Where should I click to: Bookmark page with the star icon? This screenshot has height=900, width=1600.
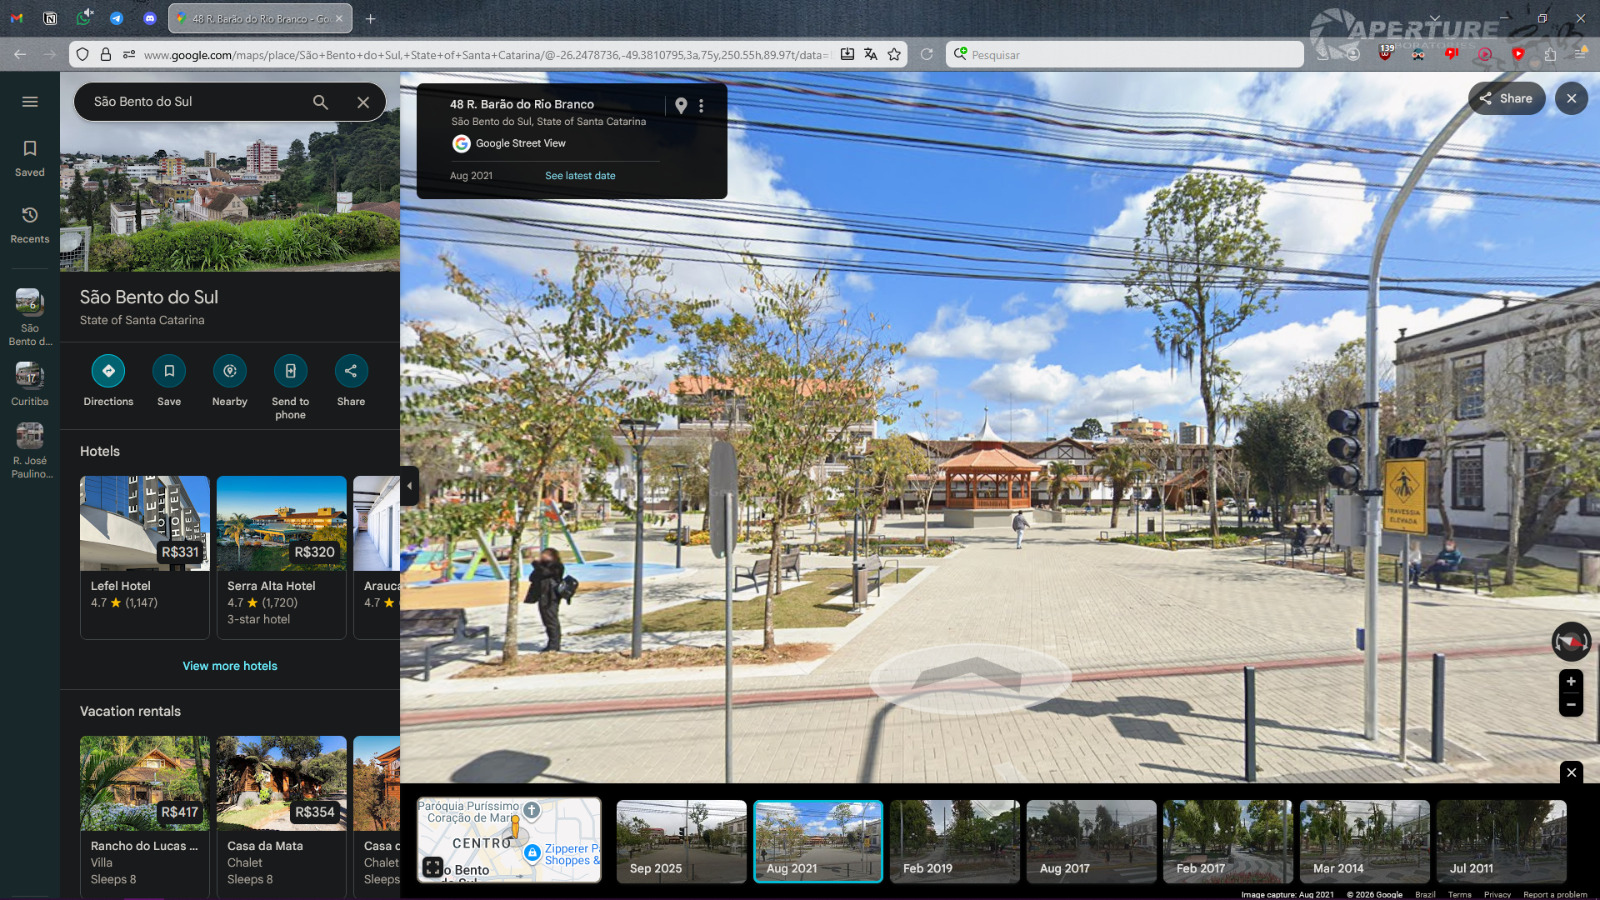pos(894,55)
